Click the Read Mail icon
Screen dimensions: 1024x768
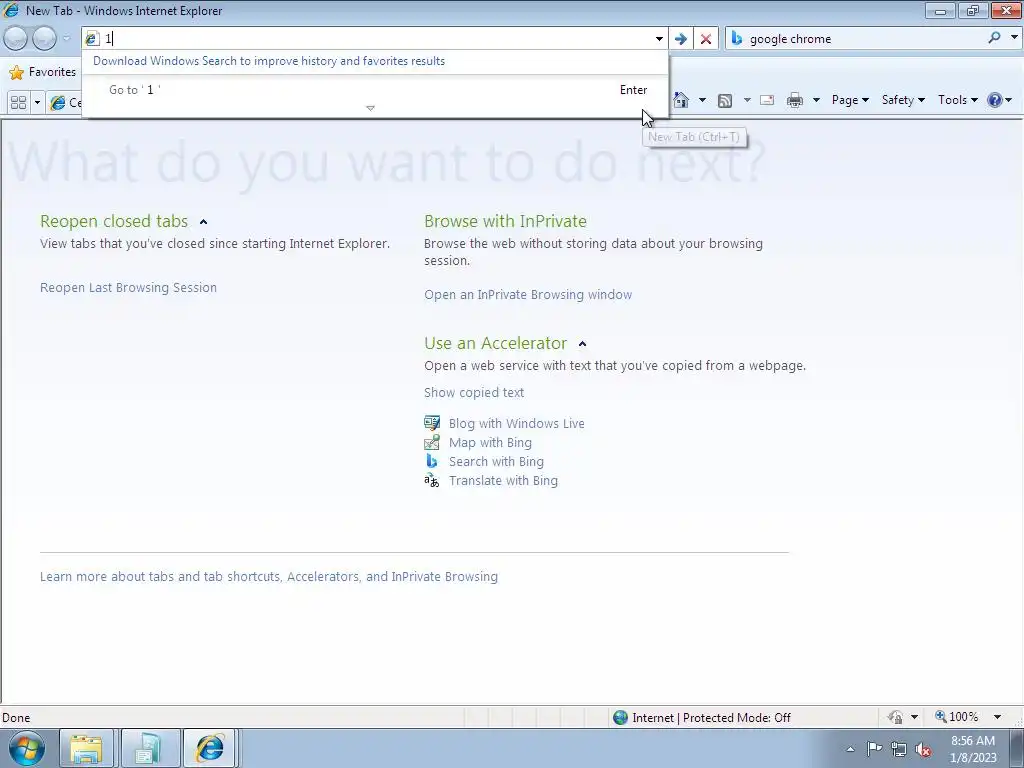pyautogui.click(x=767, y=100)
